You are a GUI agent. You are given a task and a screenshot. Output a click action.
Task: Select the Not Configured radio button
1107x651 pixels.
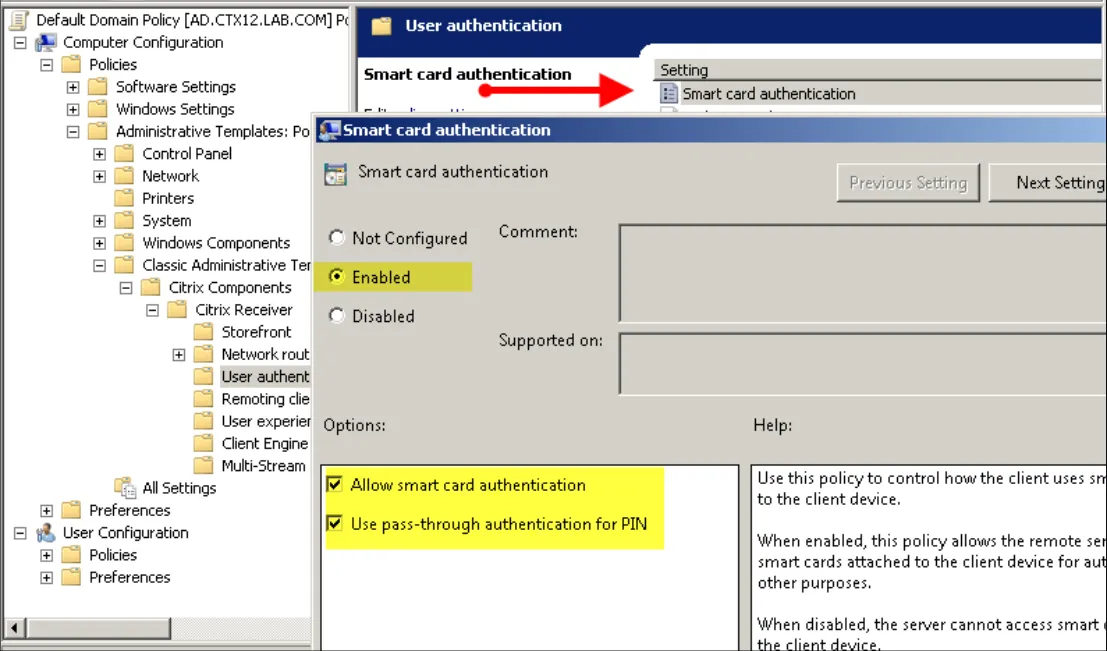[336, 238]
